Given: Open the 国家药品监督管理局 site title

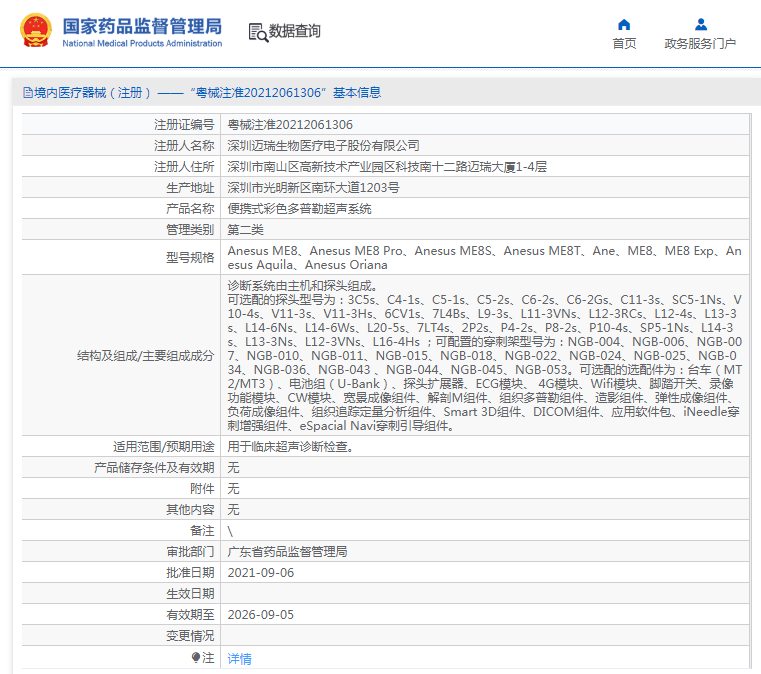Looking at the screenshot, I should [x=141, y=26].
